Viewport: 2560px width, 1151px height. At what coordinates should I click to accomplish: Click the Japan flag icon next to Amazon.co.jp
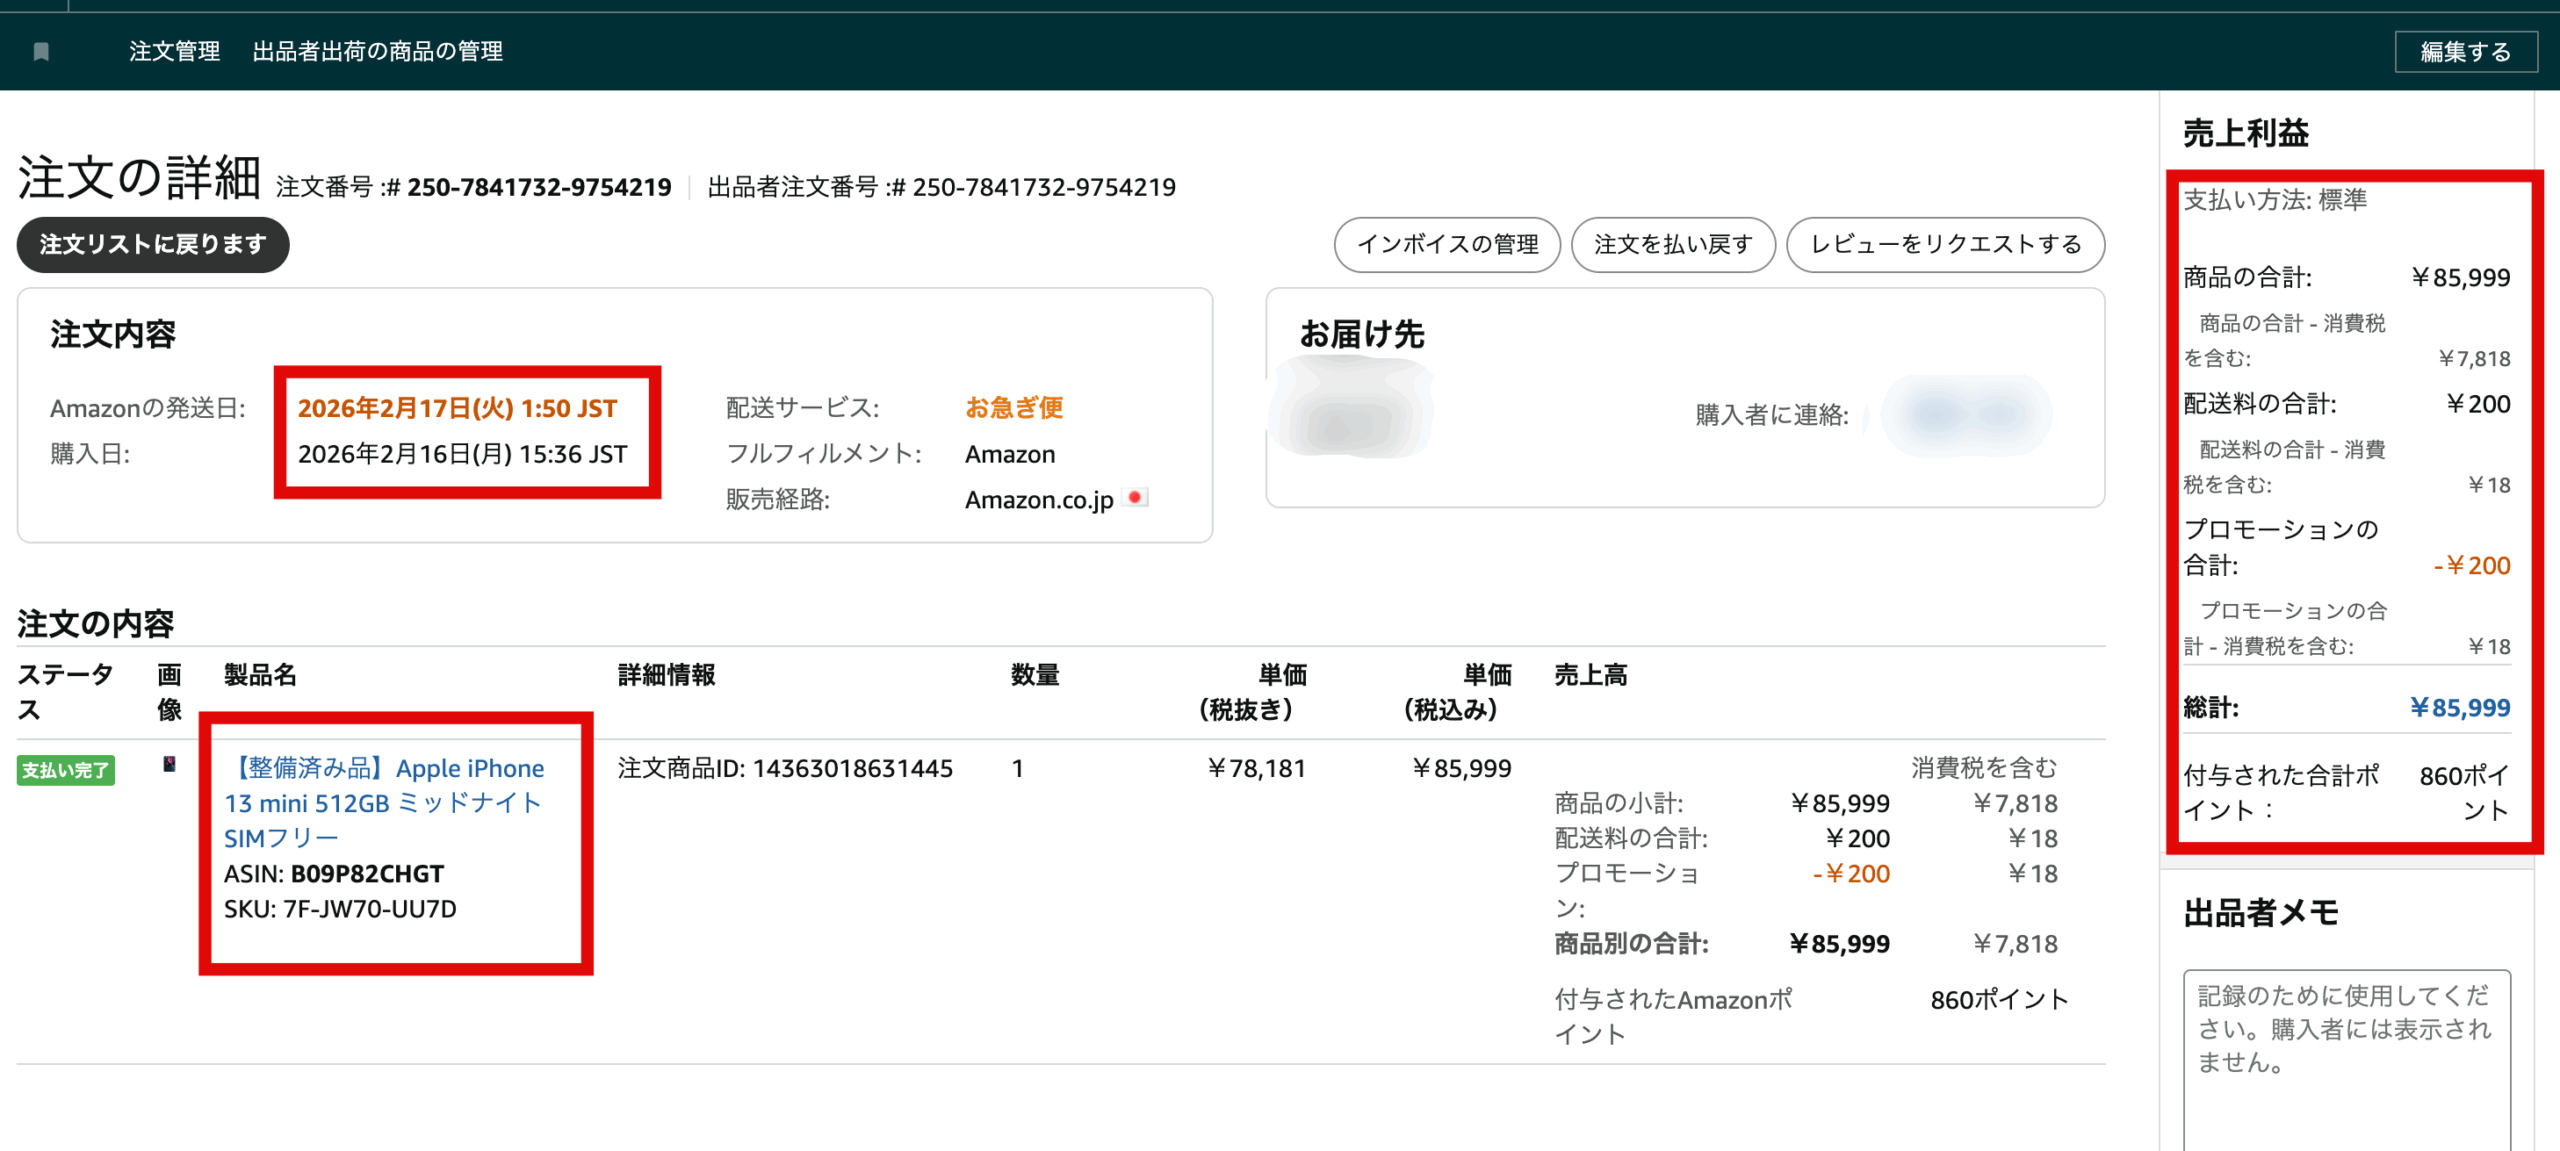tap(1135, 498)
